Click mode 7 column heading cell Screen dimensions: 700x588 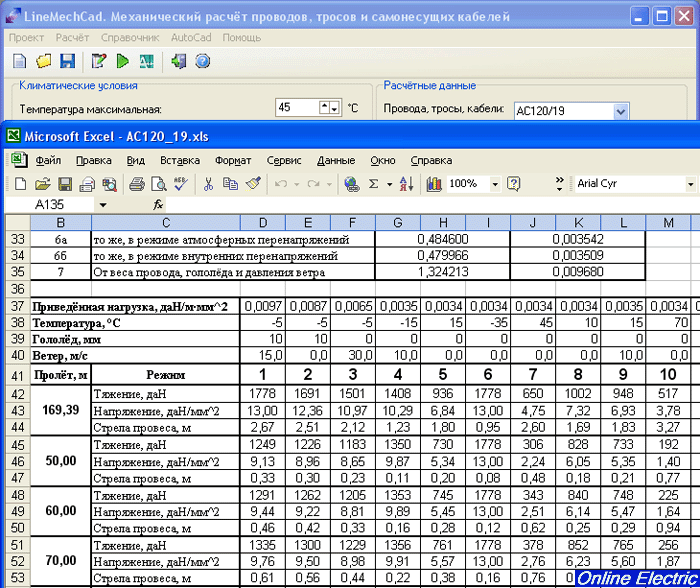pos(533,375)
